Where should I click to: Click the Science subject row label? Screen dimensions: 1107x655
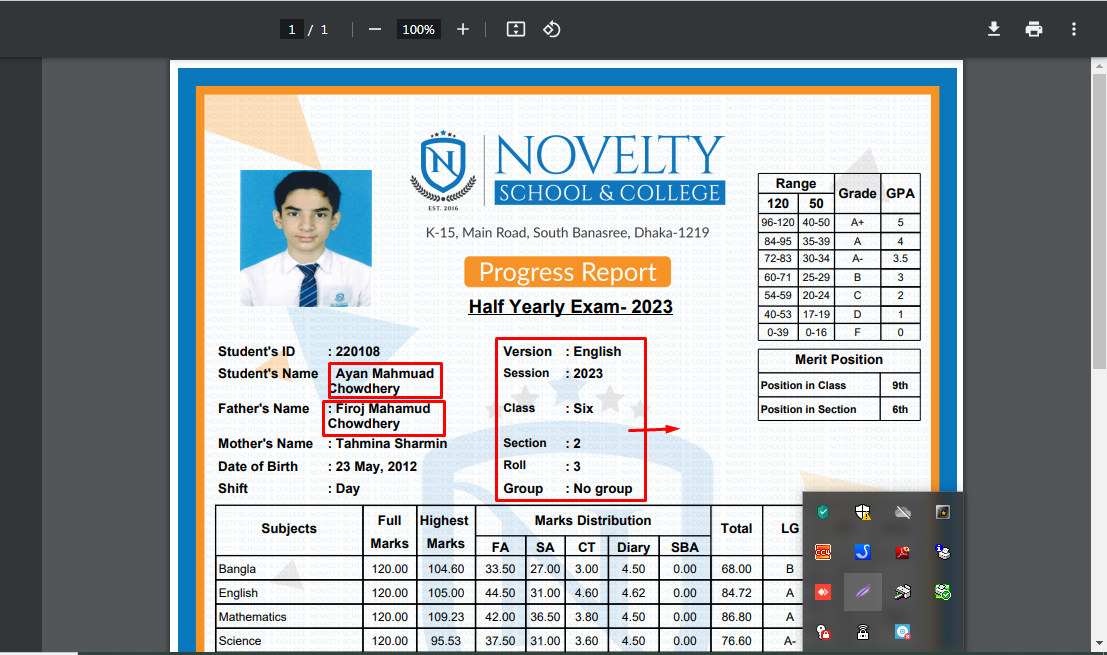click(239, 641)
